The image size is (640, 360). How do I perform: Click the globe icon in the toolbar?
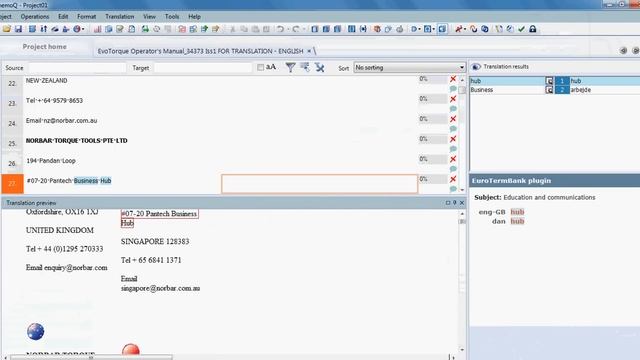(76, 29)
